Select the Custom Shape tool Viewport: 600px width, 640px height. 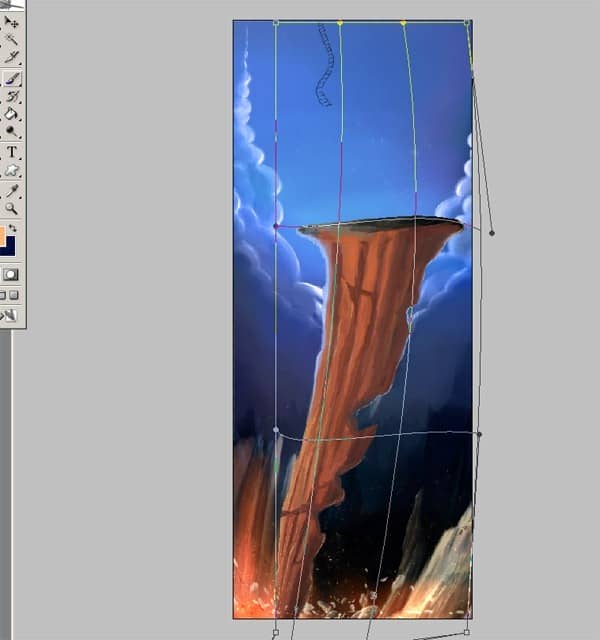[11, 171]
